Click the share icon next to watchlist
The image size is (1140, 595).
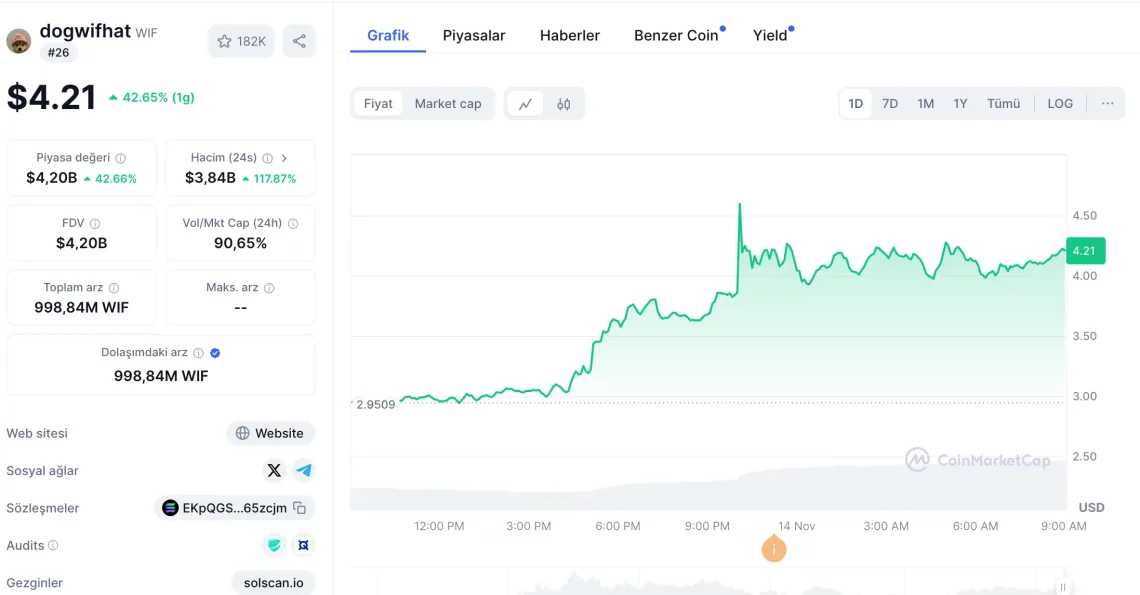[299, 41]
